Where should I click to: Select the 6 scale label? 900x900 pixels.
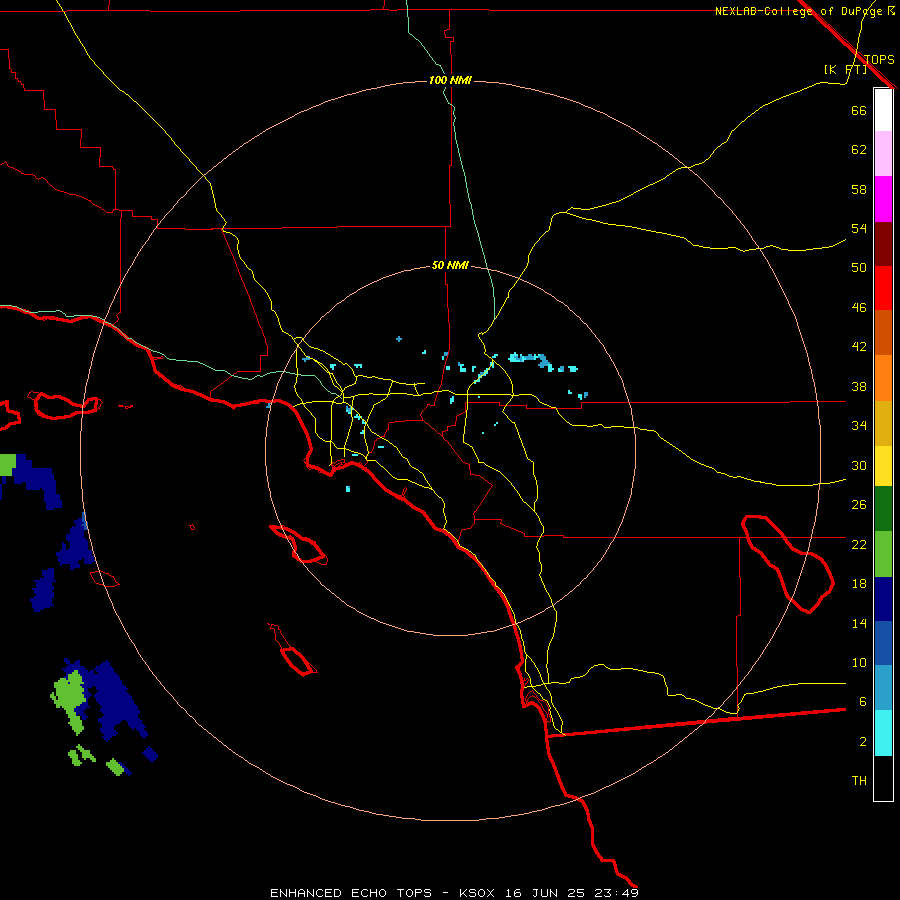863,702
